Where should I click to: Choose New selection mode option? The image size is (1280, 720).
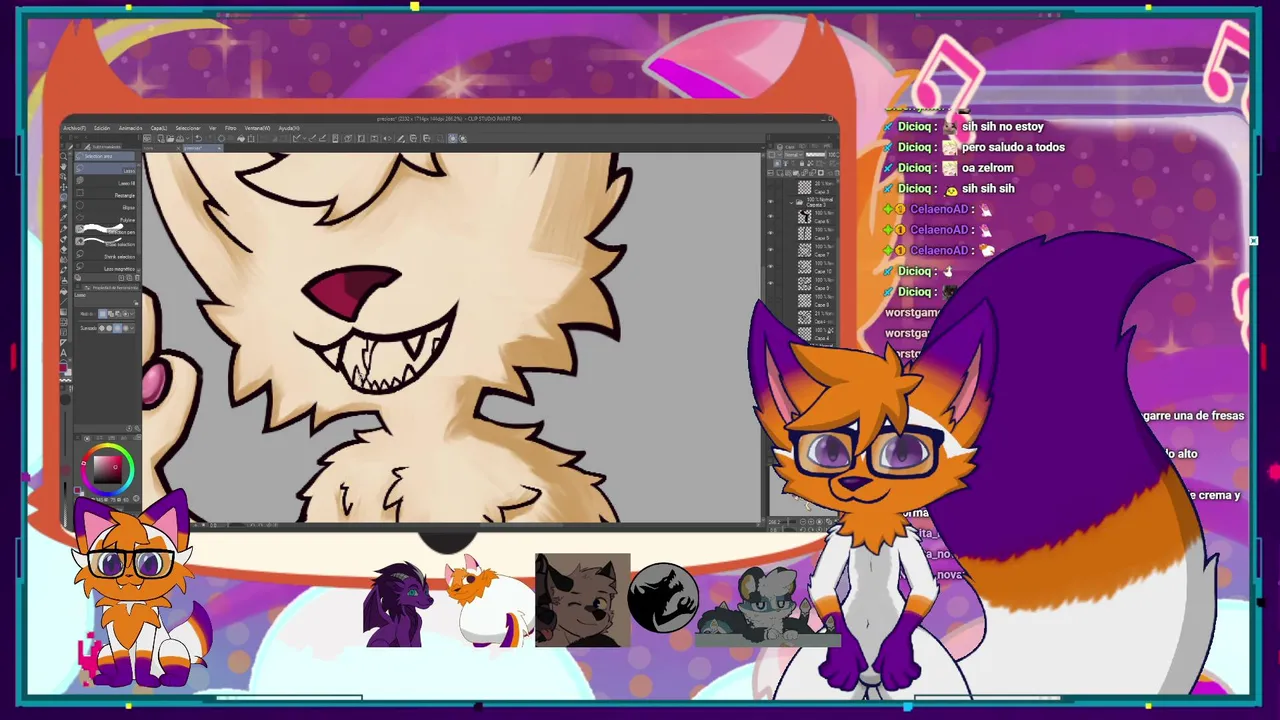tap(102, 313)
